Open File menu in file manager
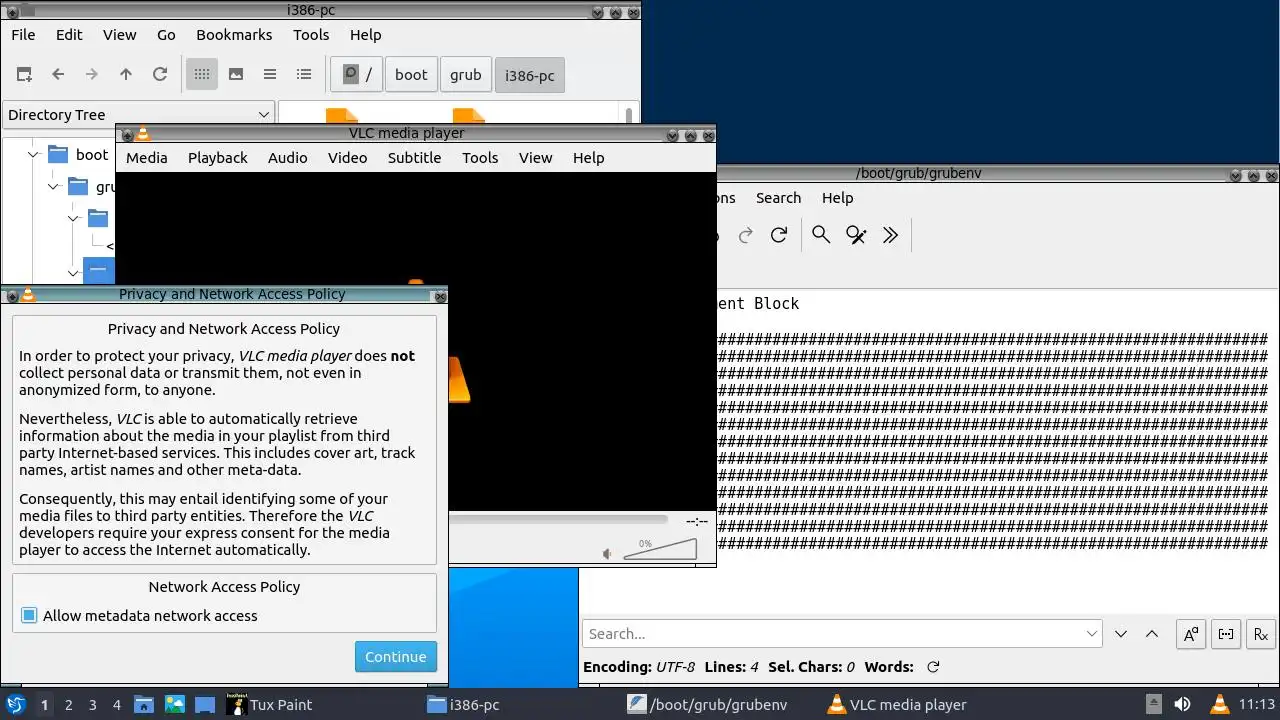The image size is (1280, 720). [23, 34]
